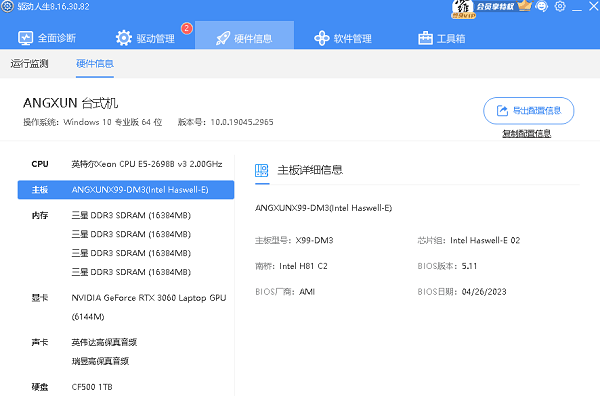
Task: Select the CPU row Xeon E5-2698B v3
Action: click(126, 164)
